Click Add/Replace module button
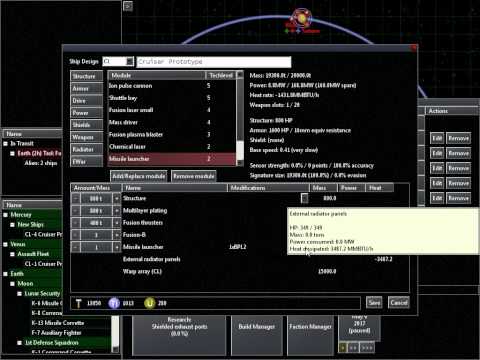Viewport: 480px width, 360px height. tap(139, 176)
